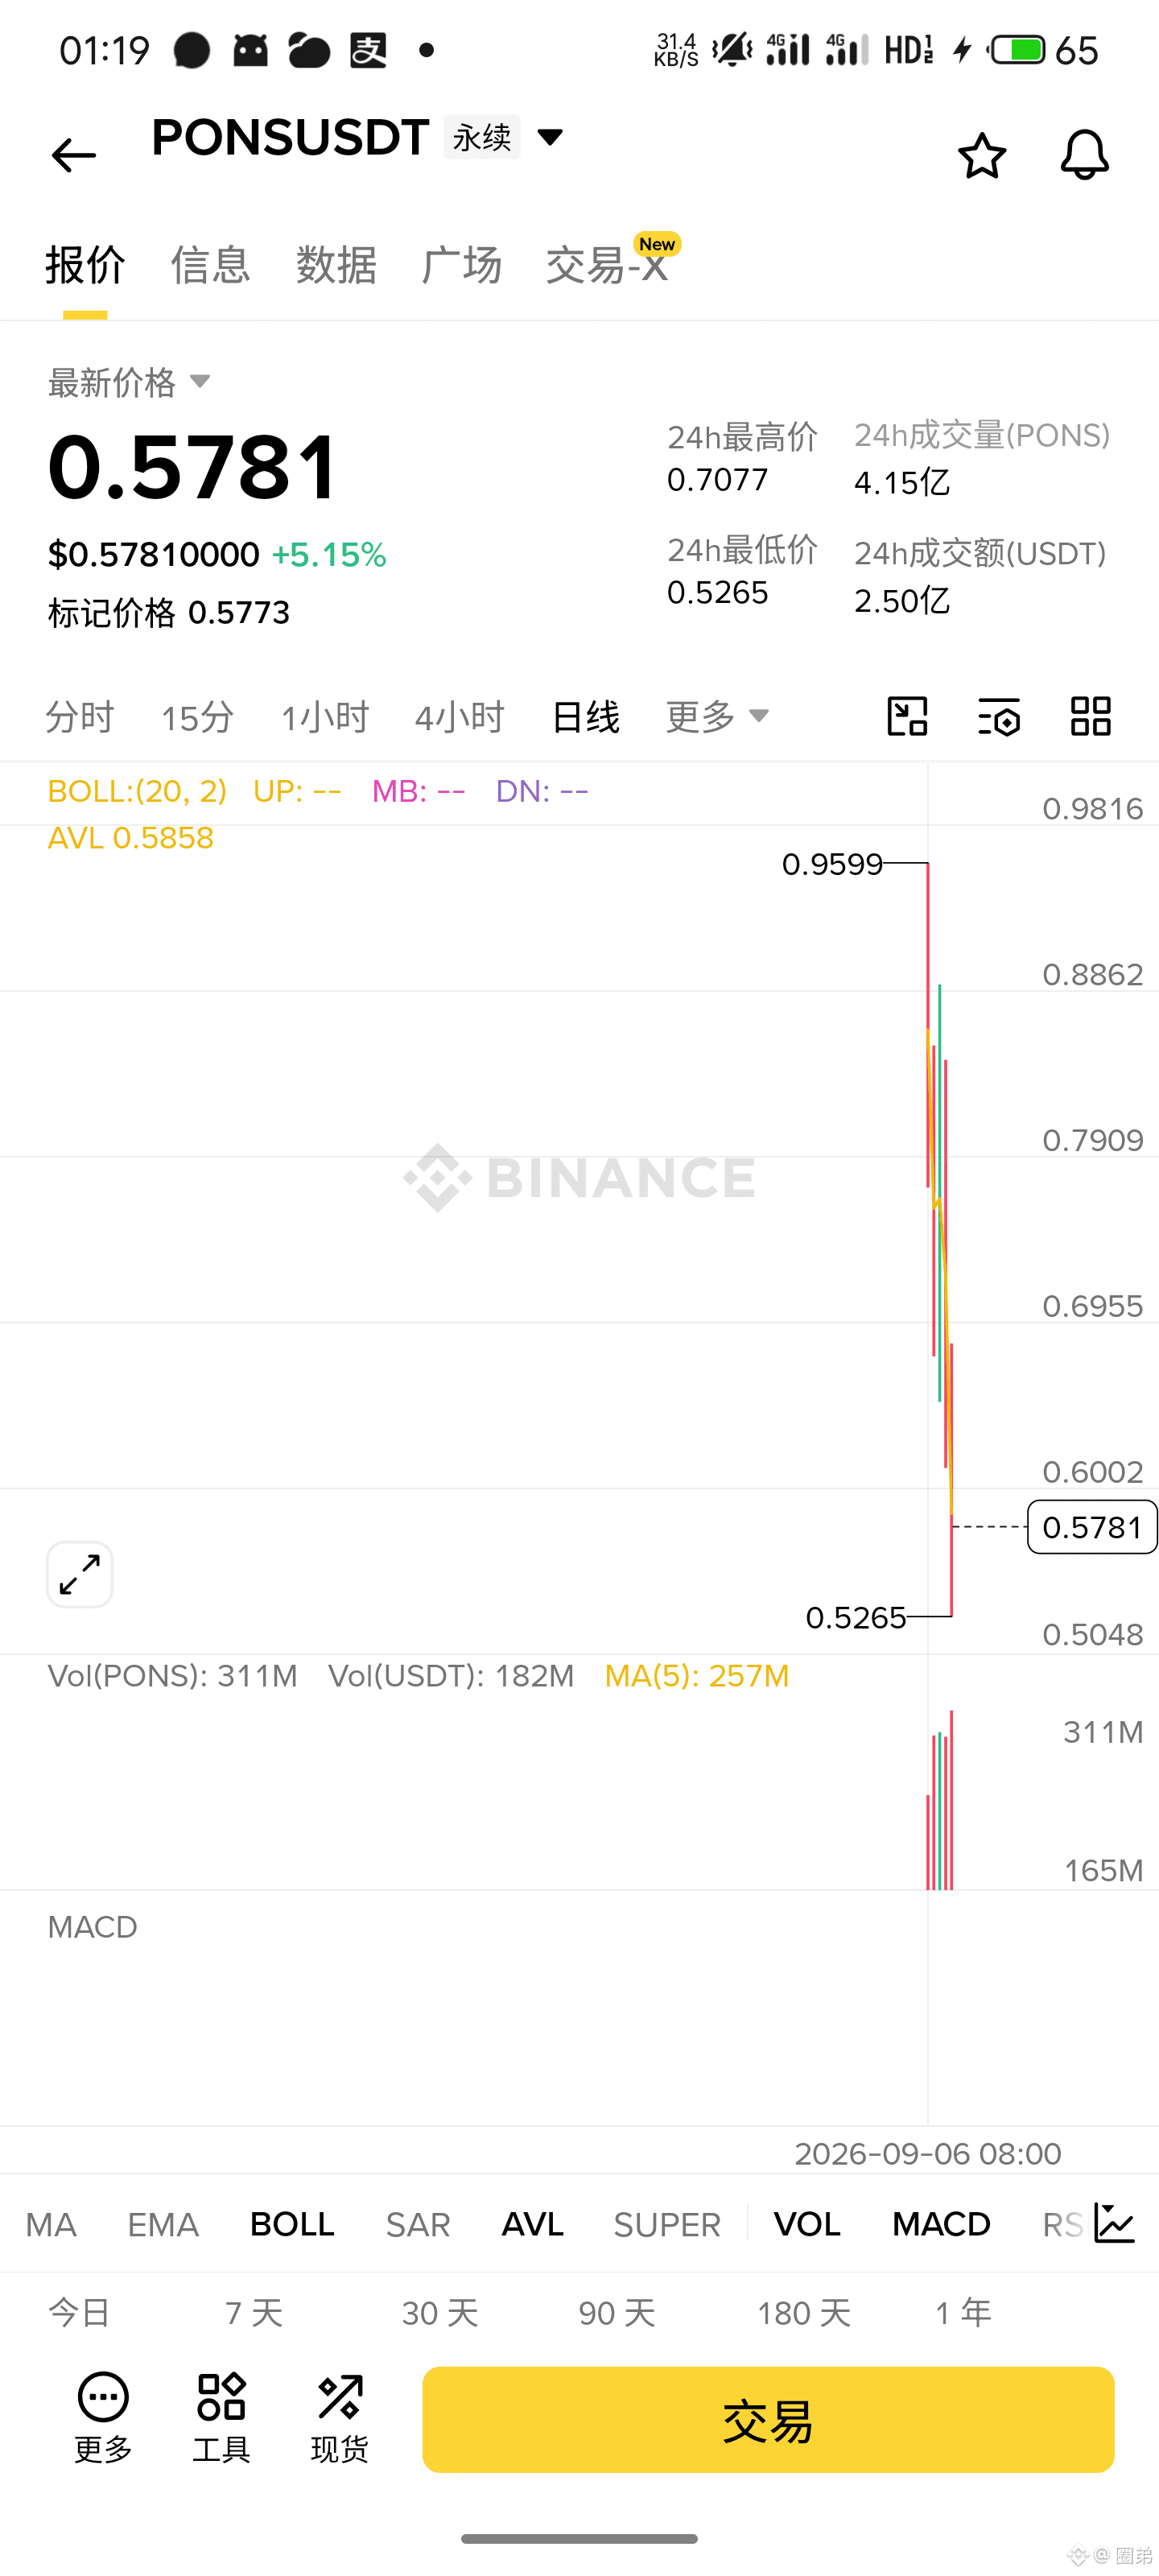
Task: Select the 30 天 performance range
Action: 440,2312
